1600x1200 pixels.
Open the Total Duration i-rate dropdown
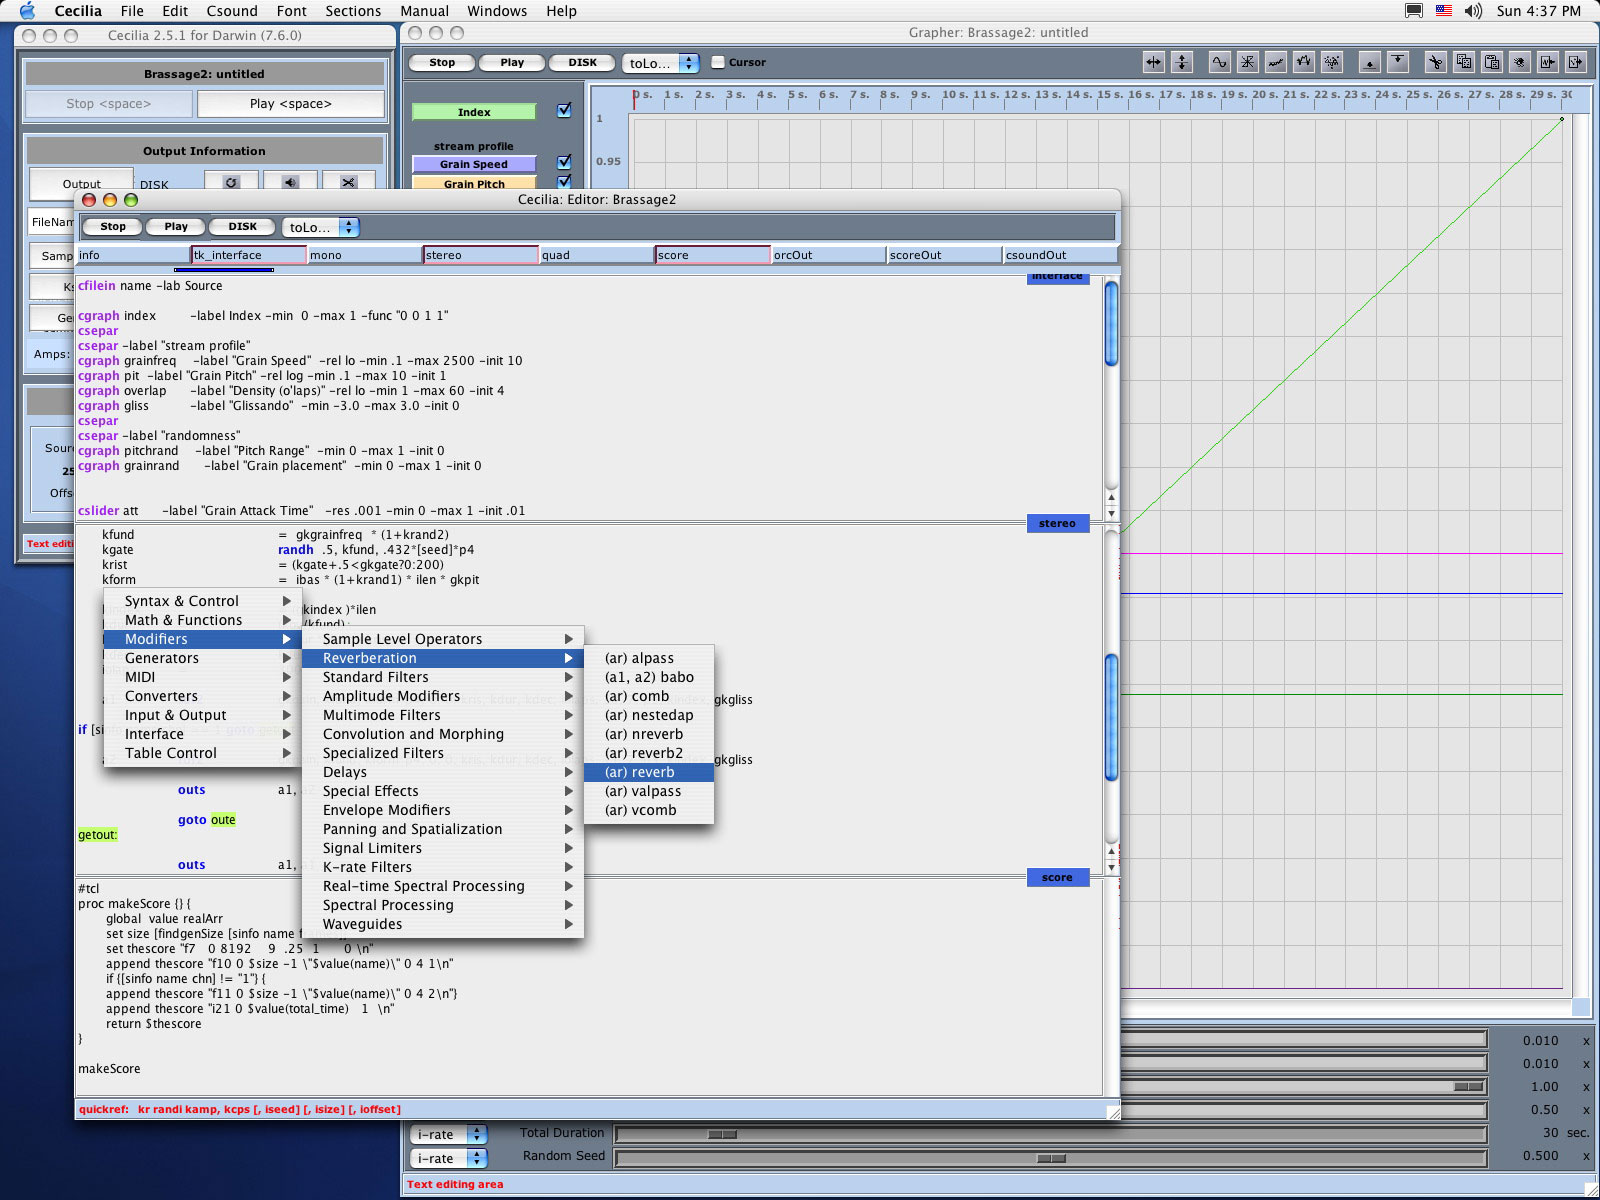point(449,1134)
